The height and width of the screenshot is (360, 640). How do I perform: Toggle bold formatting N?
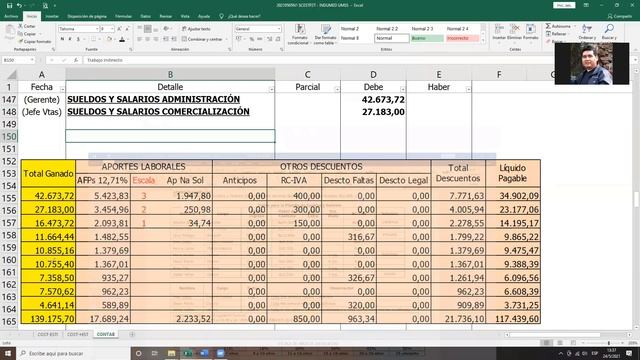pyautogui.click(x=62, y=40)
